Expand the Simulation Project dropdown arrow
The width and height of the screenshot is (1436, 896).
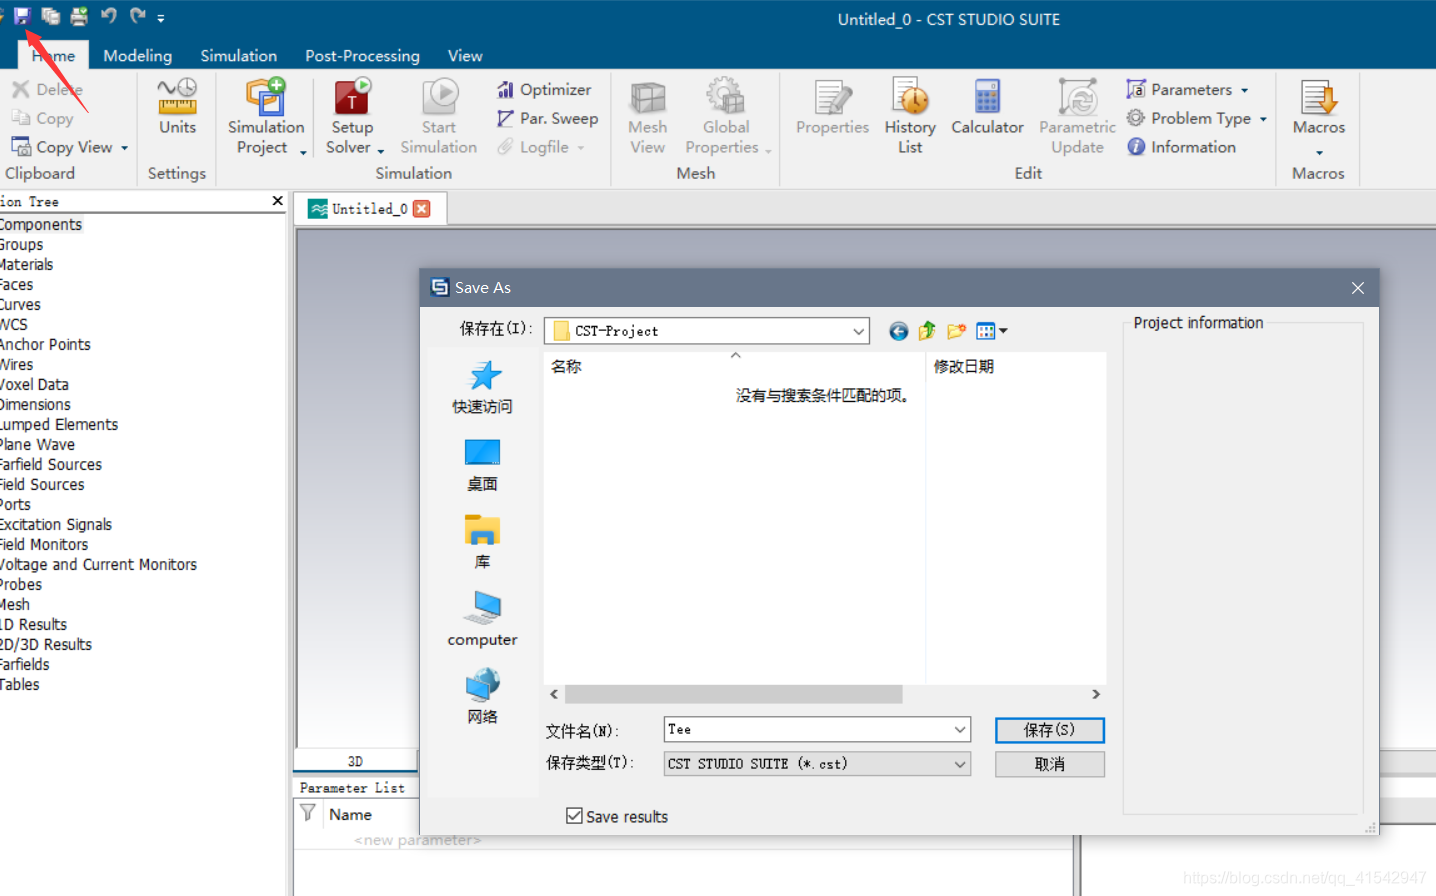[x=303, y=151]
